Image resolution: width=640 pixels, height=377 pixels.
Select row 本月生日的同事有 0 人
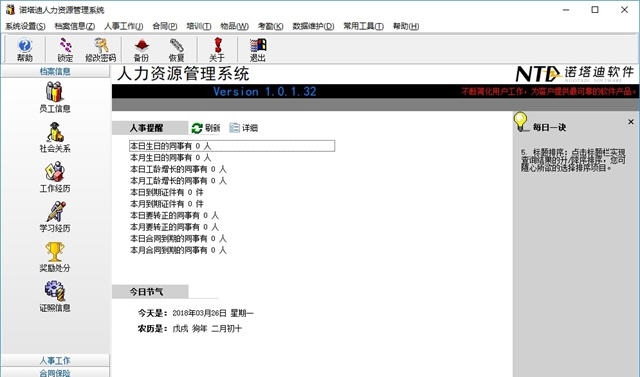click(171, 157)
